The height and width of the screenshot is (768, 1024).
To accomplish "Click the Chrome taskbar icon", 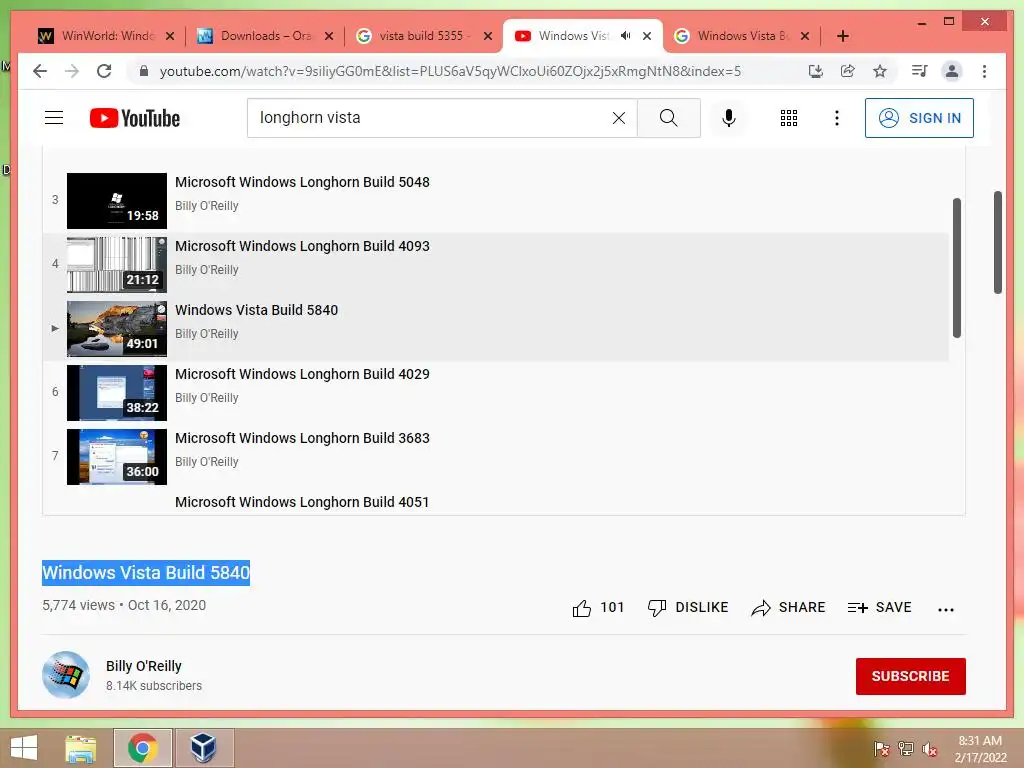I will coord(142,748).
